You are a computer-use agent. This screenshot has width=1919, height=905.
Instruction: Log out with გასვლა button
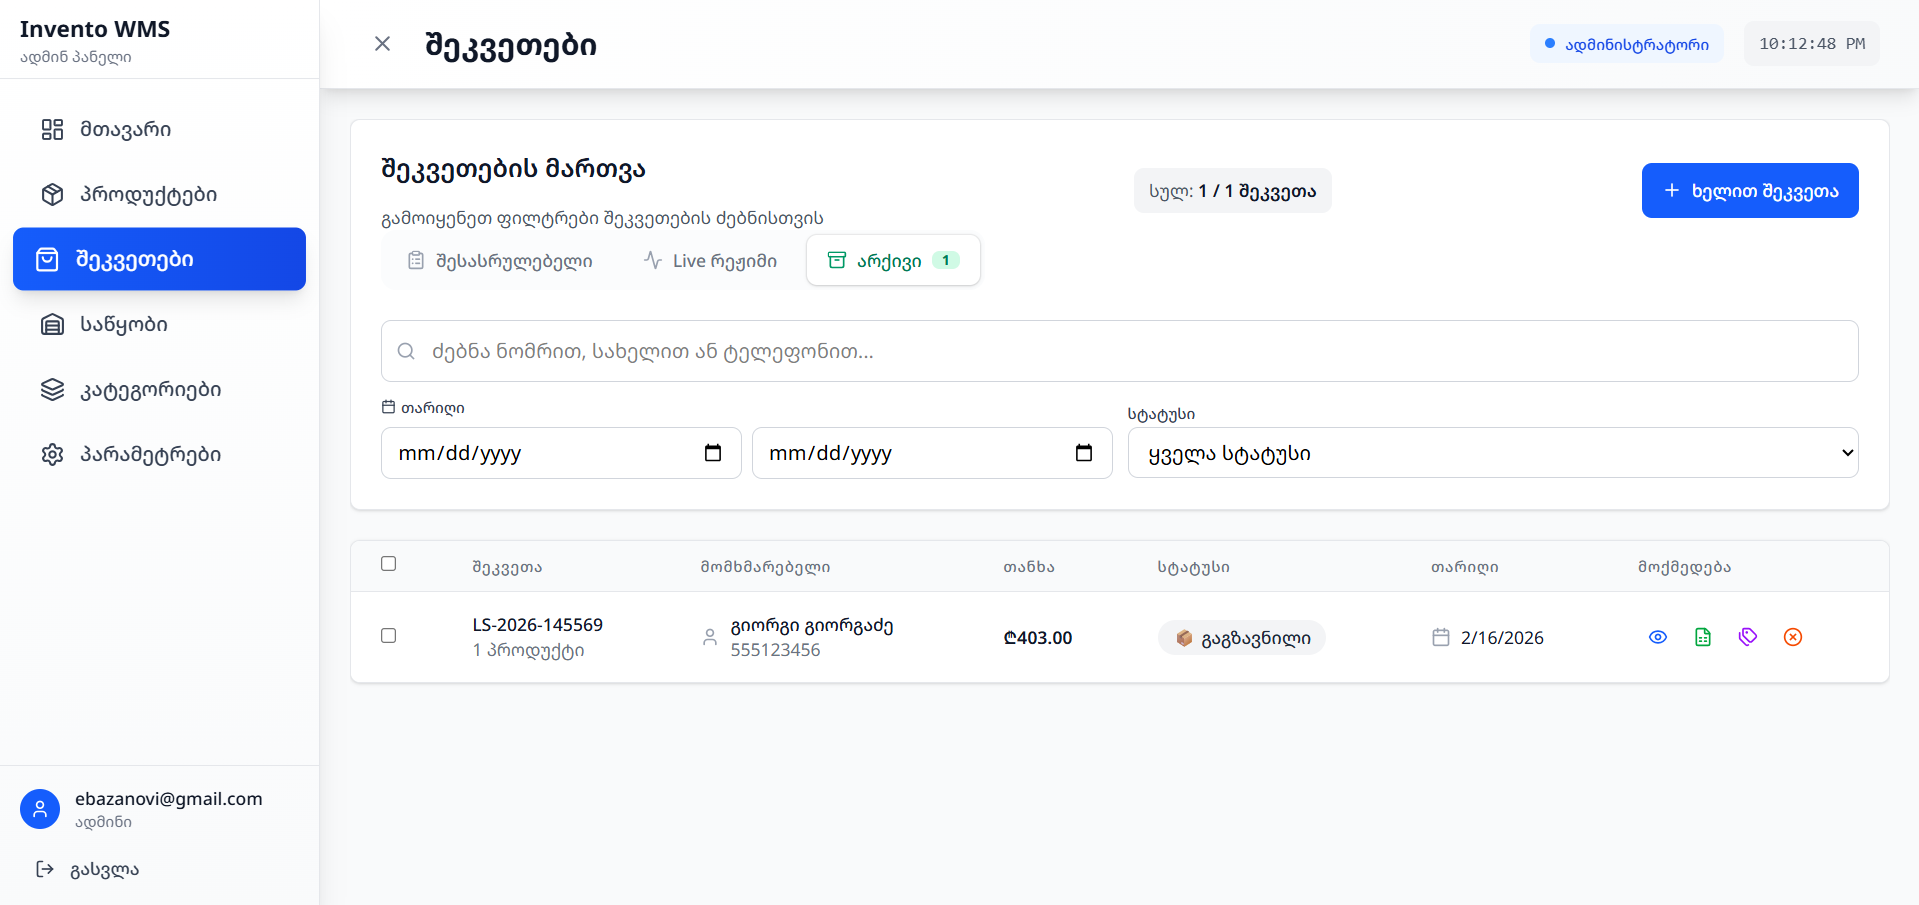click(x=88, y=869)
